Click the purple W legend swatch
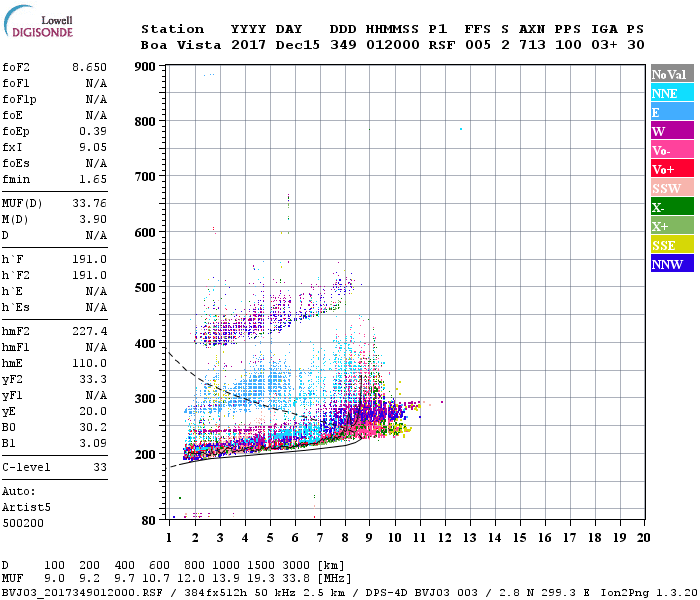The width and height of the screenshot is (700, 600). click(x=670, y=131)
